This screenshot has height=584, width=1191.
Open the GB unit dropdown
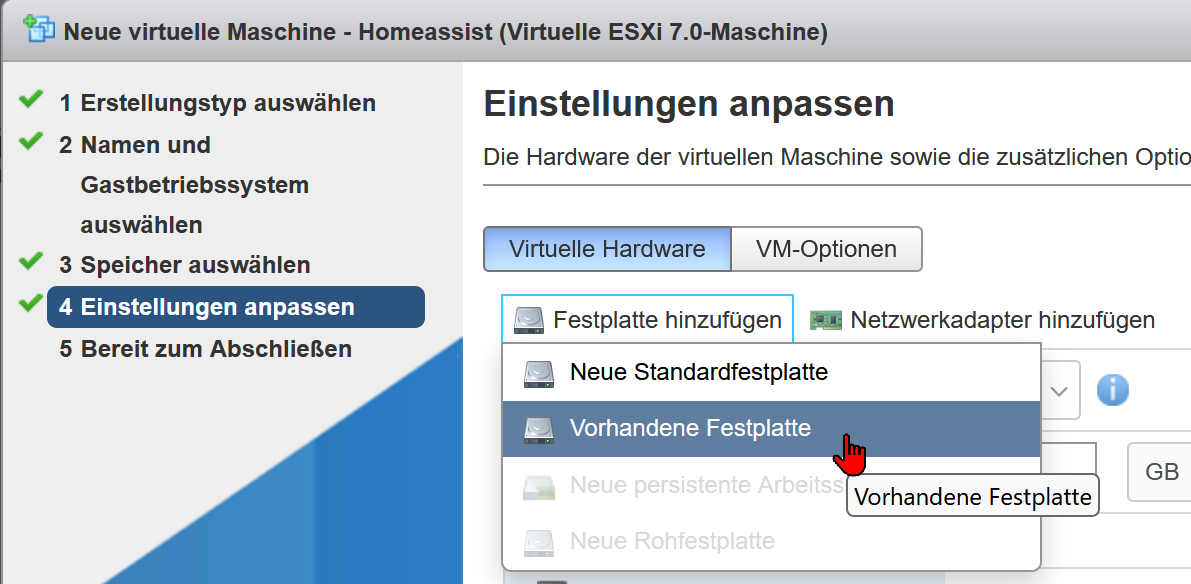[1160, 472]
